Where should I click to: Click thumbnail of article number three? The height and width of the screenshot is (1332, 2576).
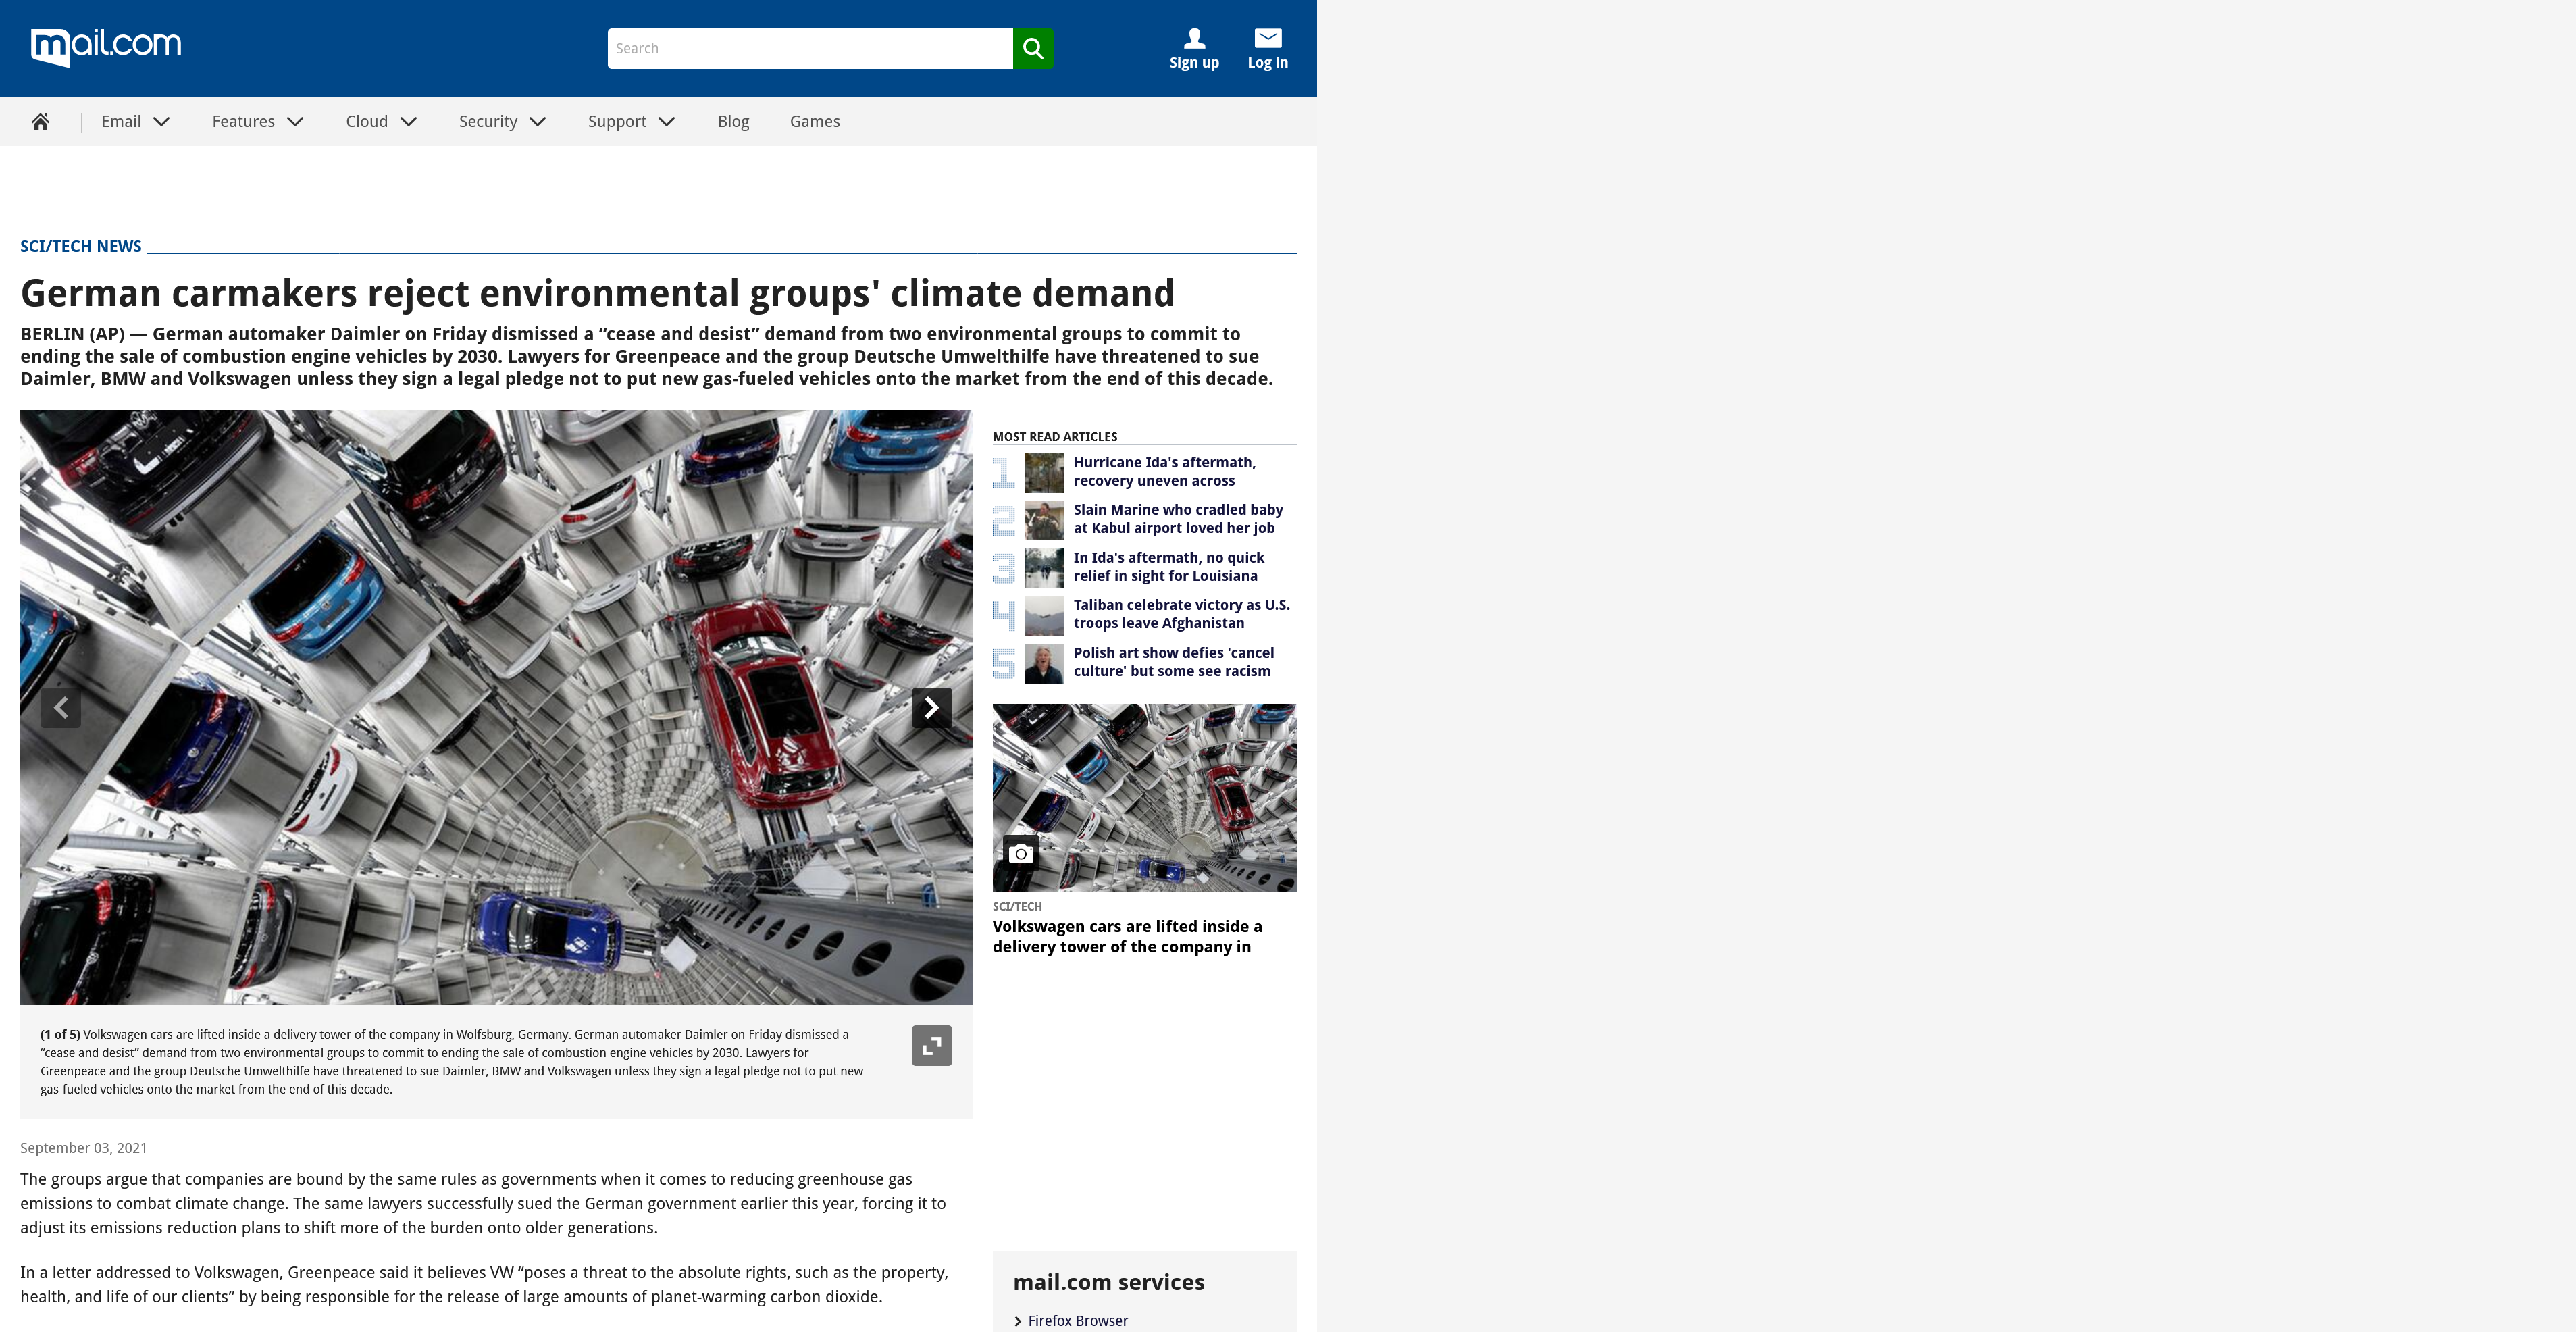click(1044, 568)
